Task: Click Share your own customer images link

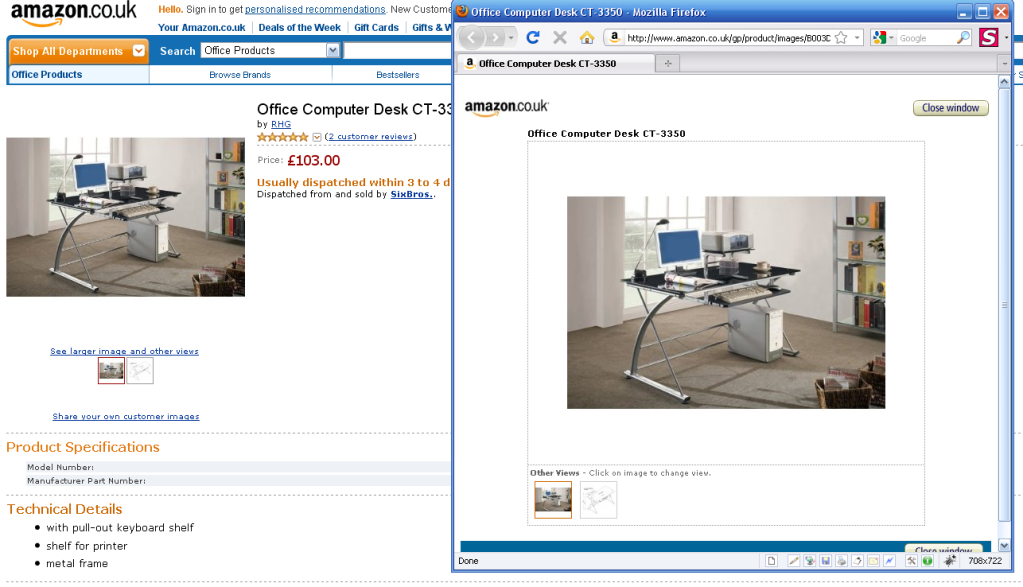Action: click(126, 416)
